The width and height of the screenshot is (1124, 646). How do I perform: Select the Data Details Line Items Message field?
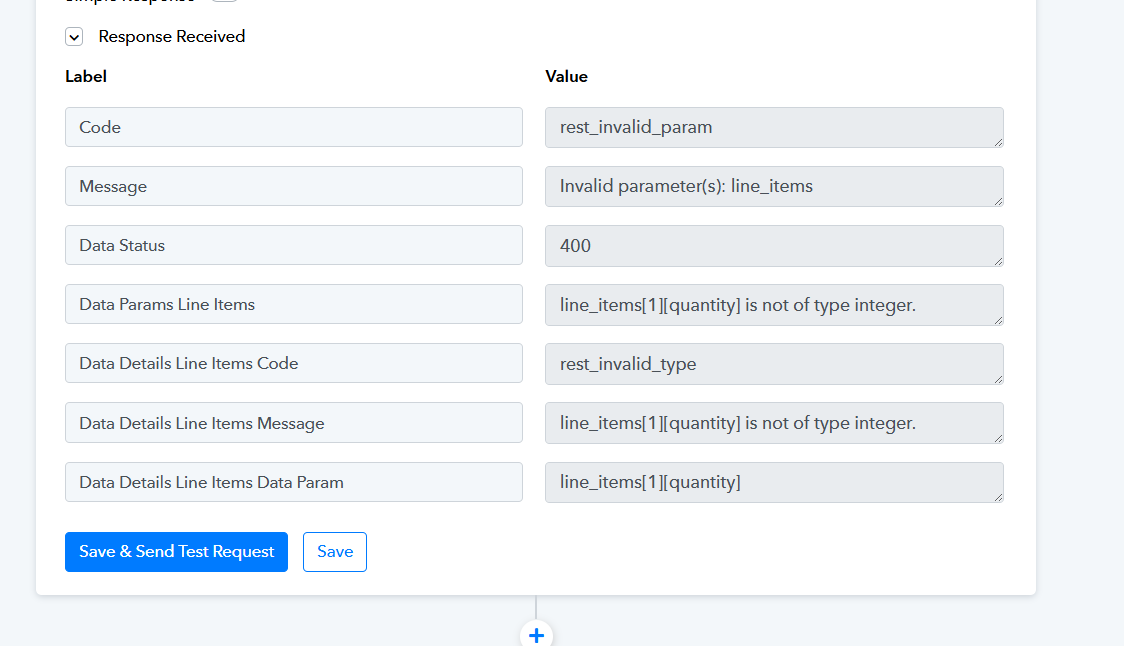point(294,422)
